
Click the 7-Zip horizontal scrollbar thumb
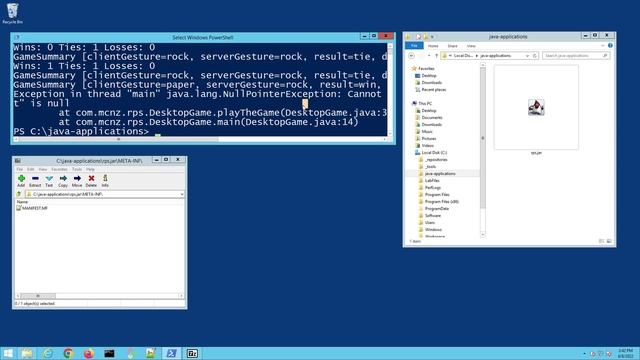[x=38, y=296]
